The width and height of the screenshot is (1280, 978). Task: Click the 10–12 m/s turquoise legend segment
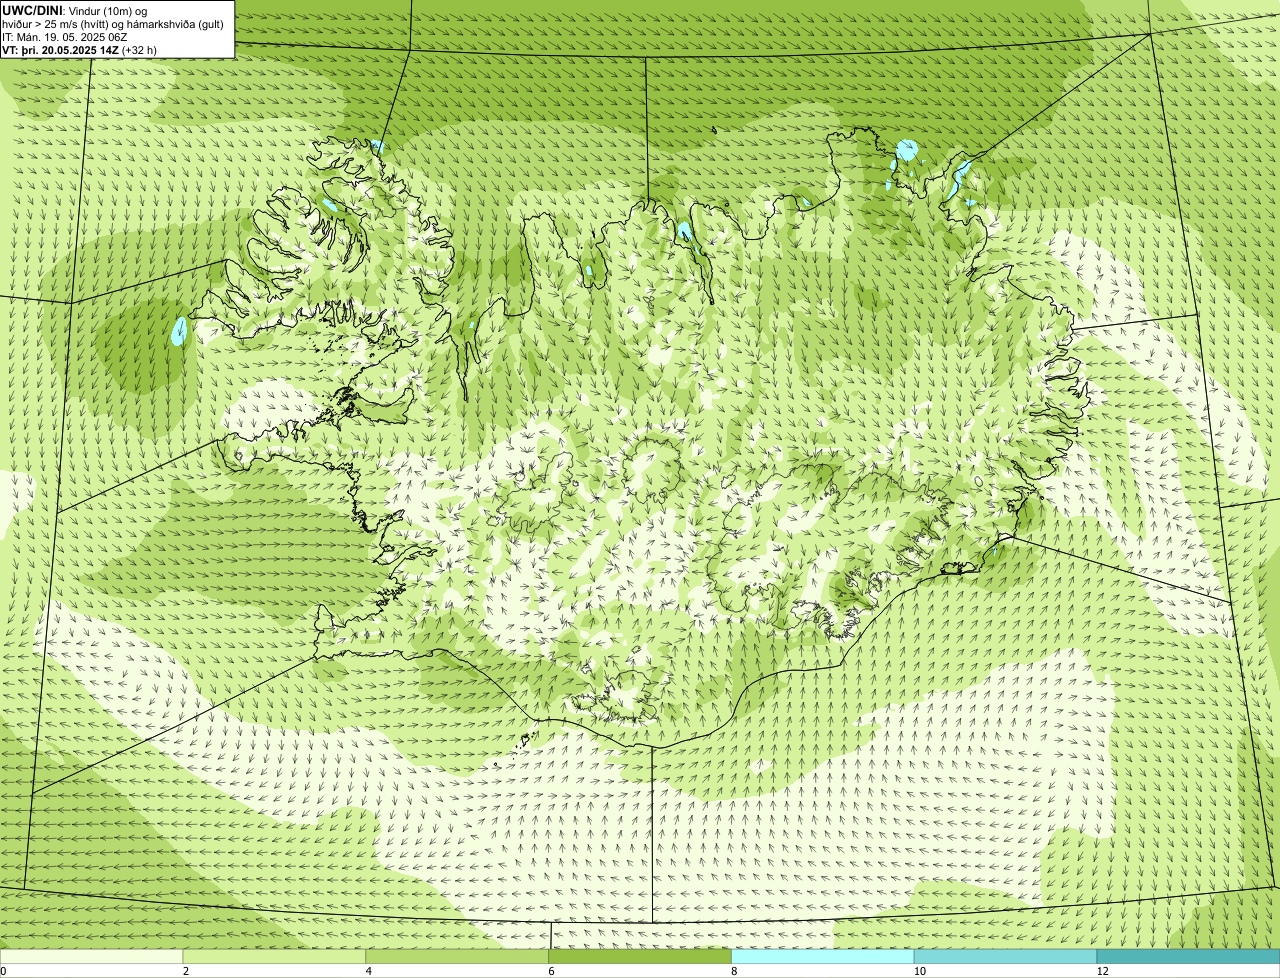tap(1005, 957)
